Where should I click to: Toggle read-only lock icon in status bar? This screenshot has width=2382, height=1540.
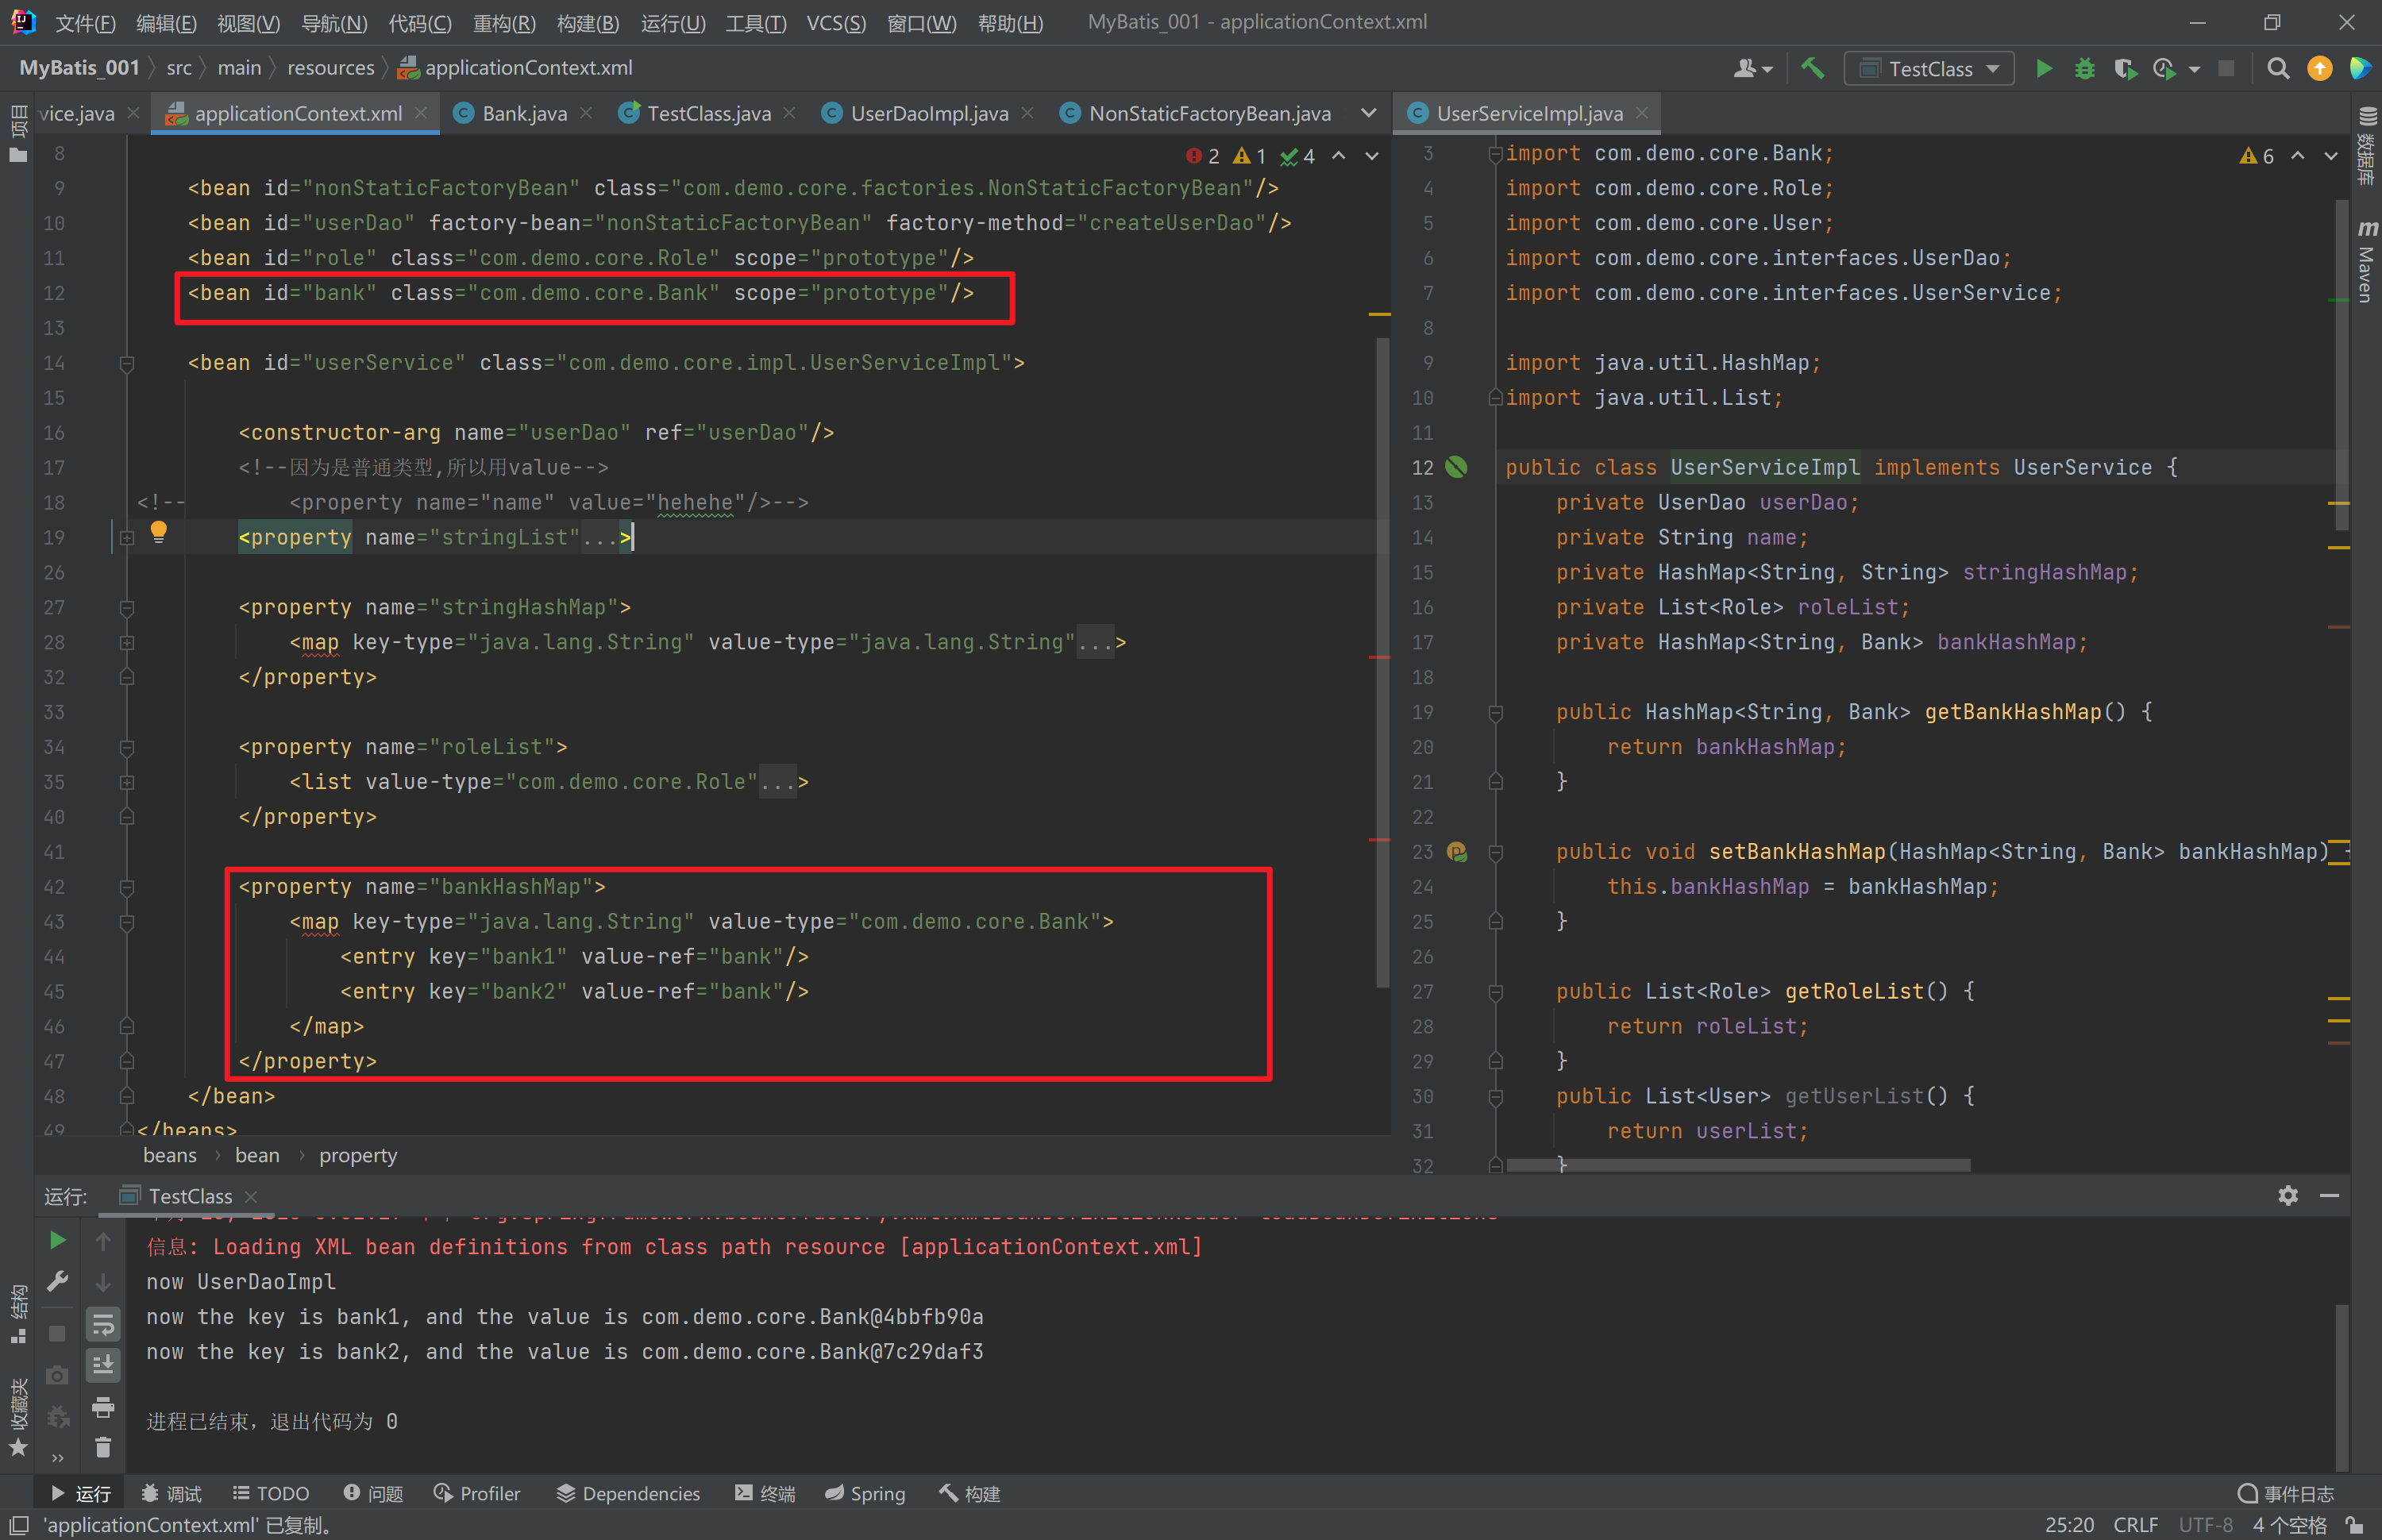click(x=2355, y=1525)
